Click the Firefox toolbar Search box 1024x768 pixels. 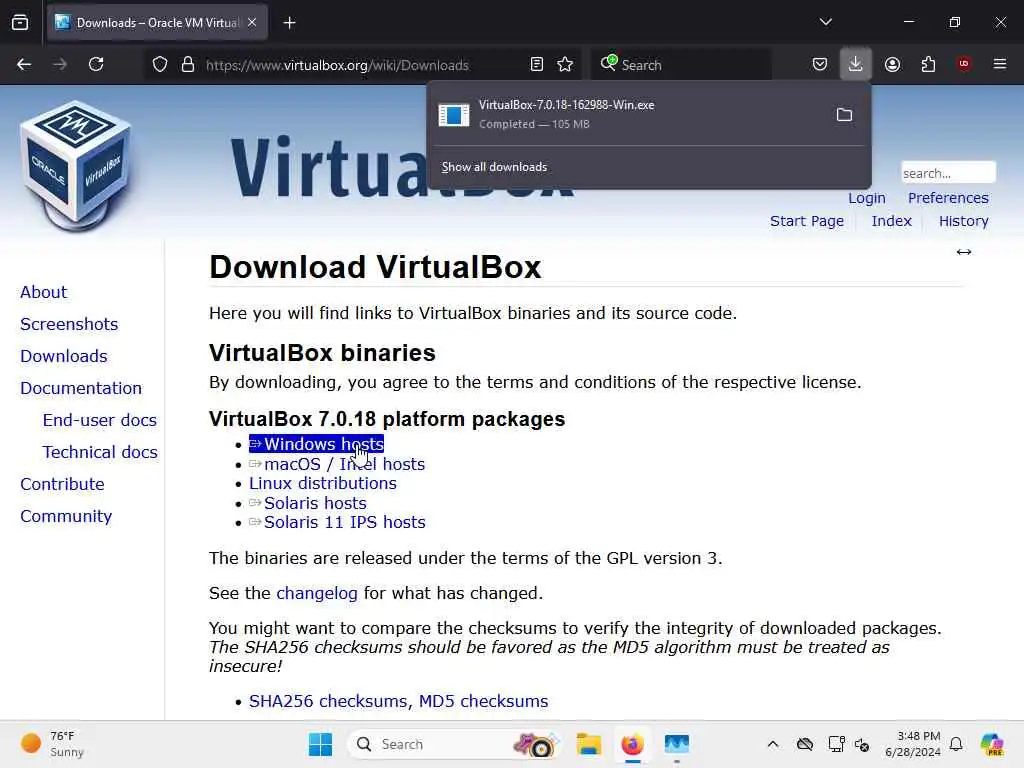[x=680, y=65]
